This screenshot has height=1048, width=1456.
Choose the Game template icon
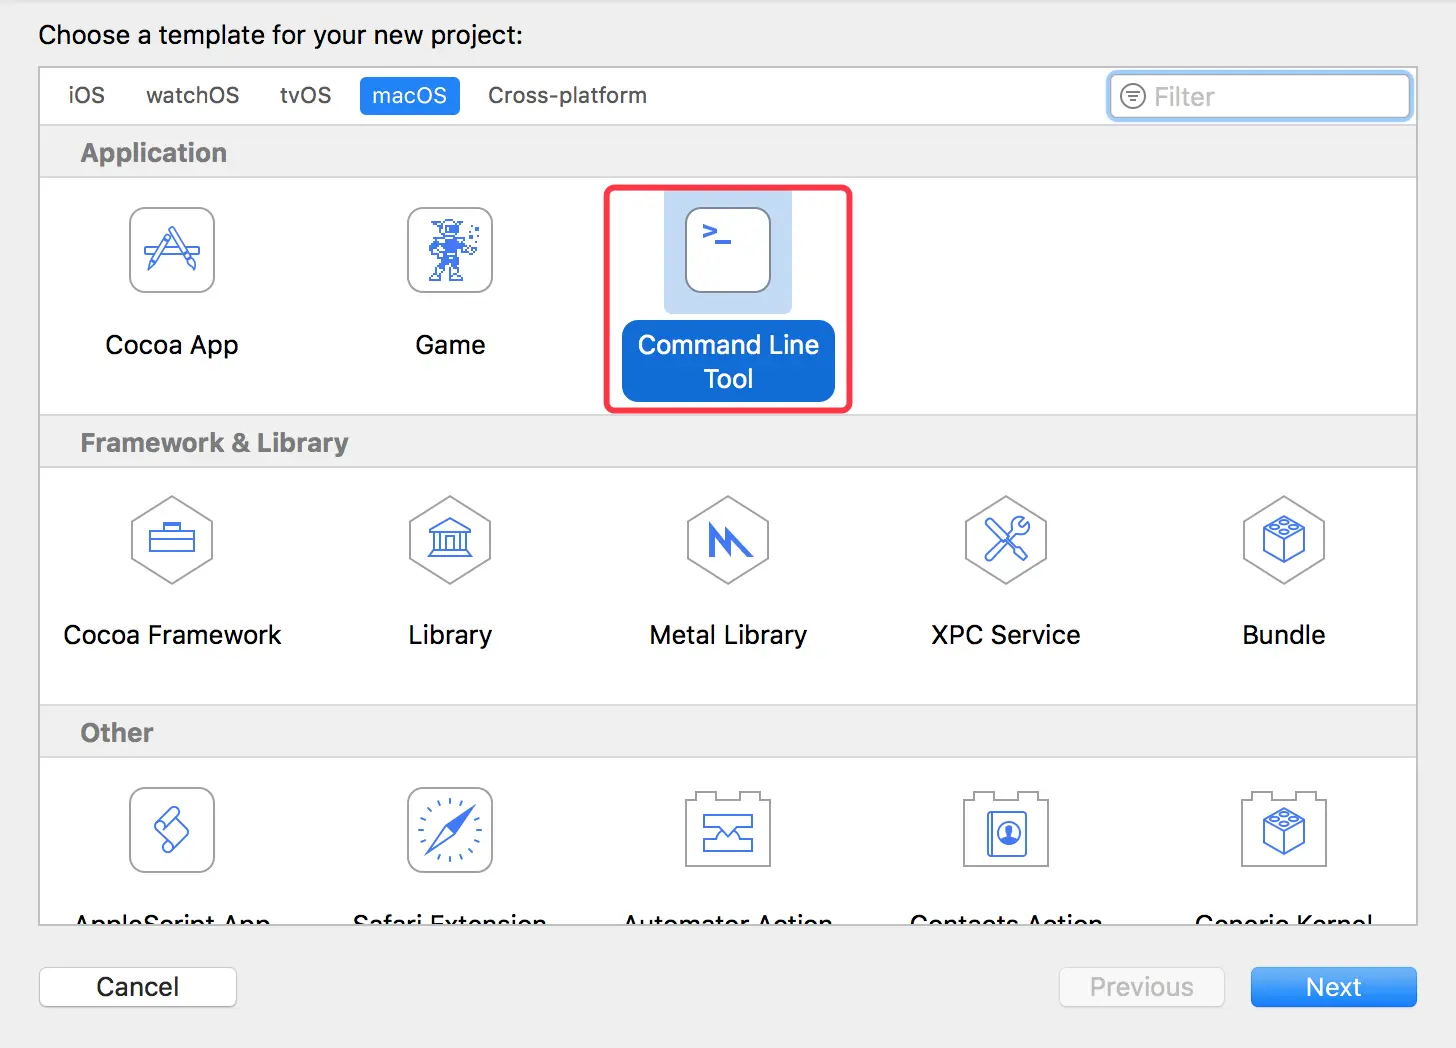coord(450,250)
